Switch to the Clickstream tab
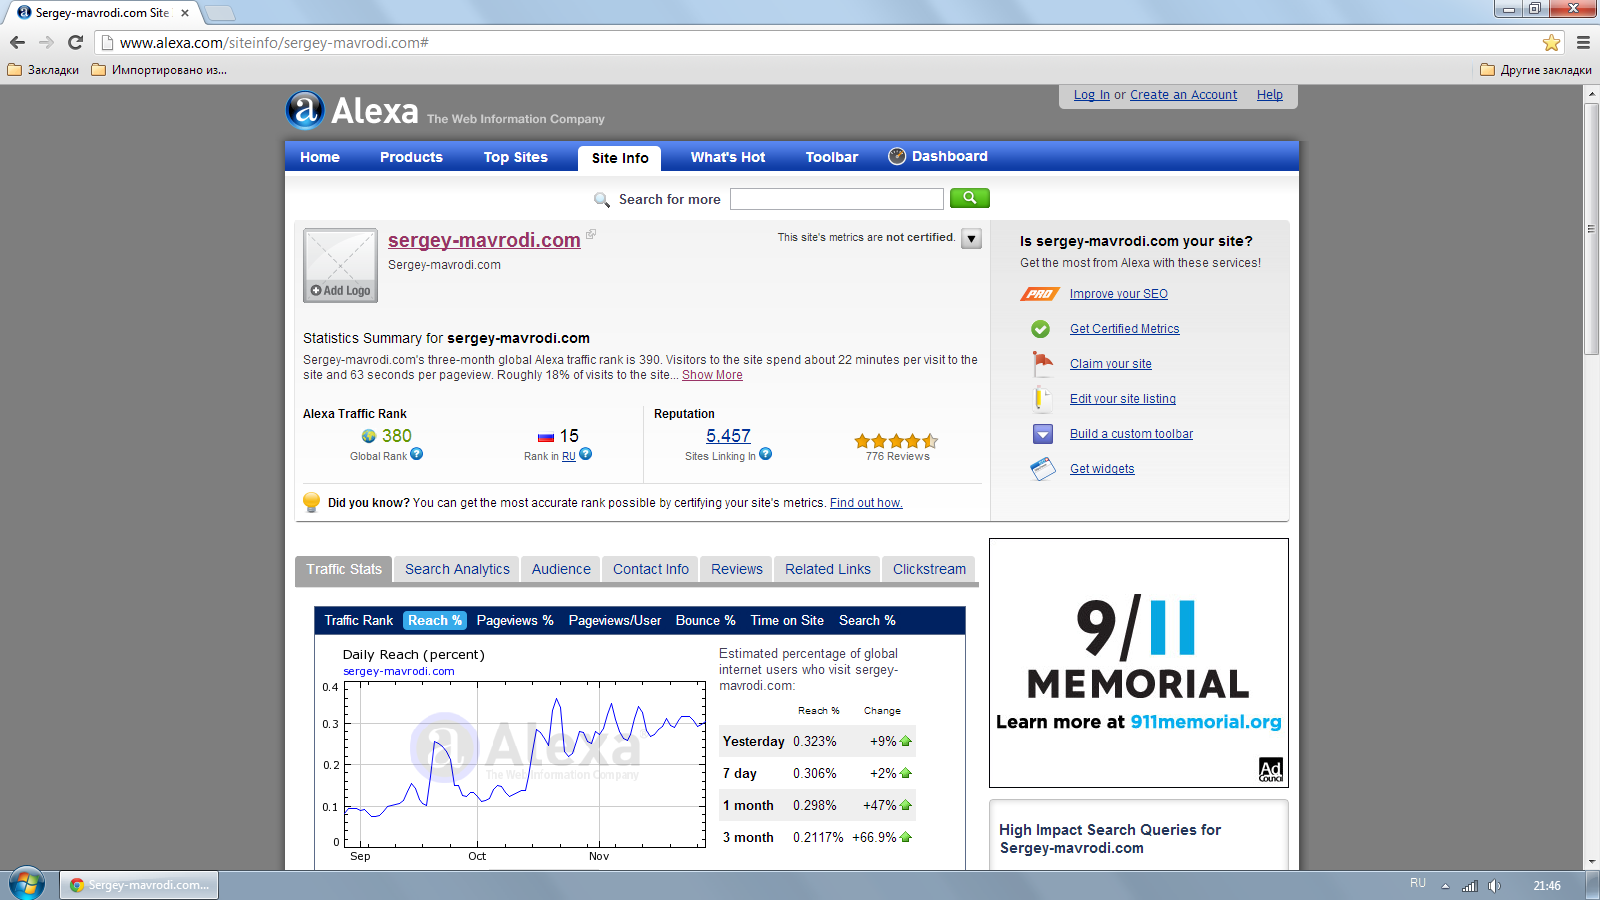 (x=929, y=569)
